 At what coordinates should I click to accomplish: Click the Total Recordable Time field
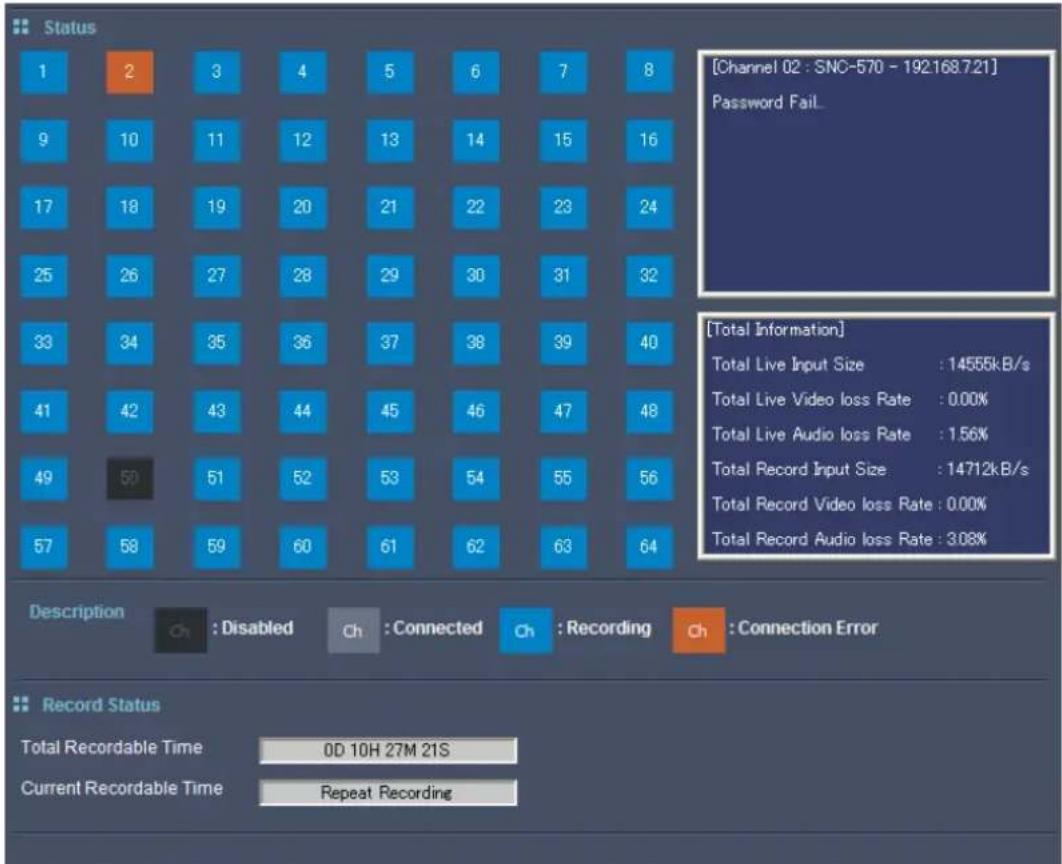point(388,751)
